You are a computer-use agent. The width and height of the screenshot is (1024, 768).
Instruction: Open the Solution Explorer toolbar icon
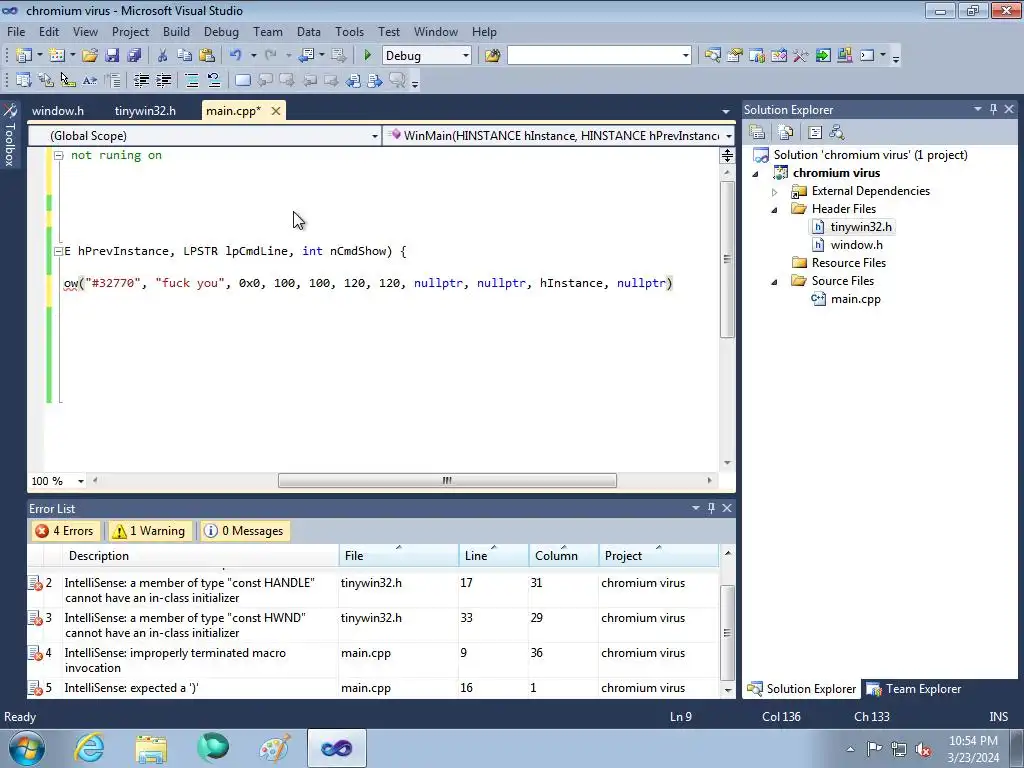(x=712, y=56)
